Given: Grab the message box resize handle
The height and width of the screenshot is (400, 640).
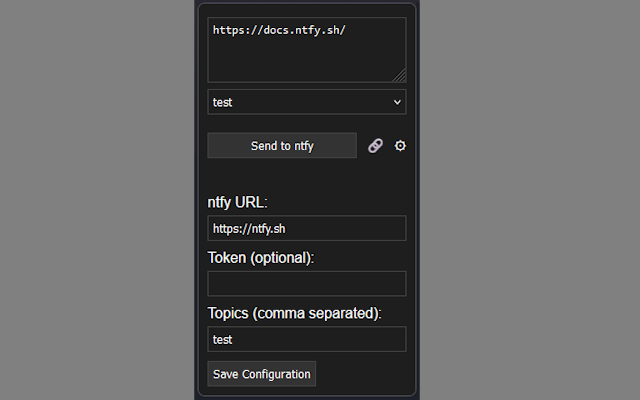Looking at the screenshot, I should 400,76.
